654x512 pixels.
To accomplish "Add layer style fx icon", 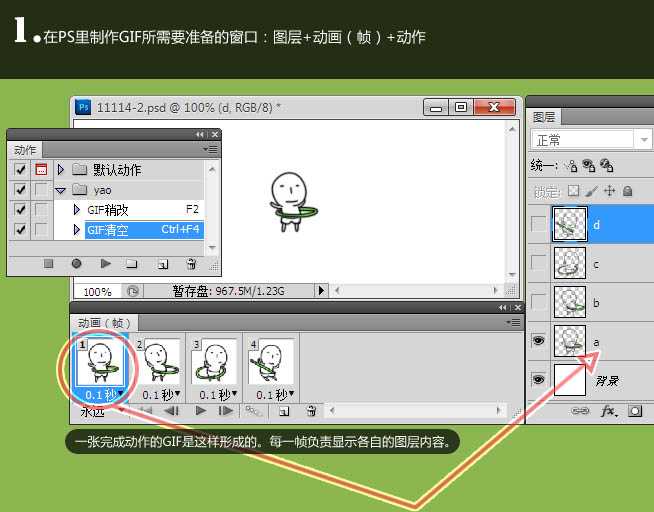I will (609, 411).
